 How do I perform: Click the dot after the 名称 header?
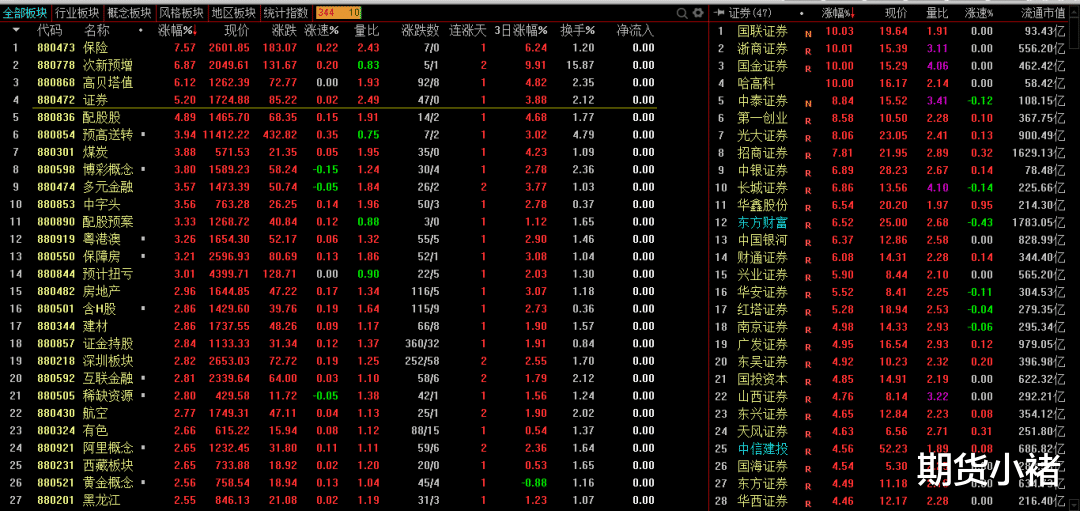pyautogui.click(x=141, y=31)
